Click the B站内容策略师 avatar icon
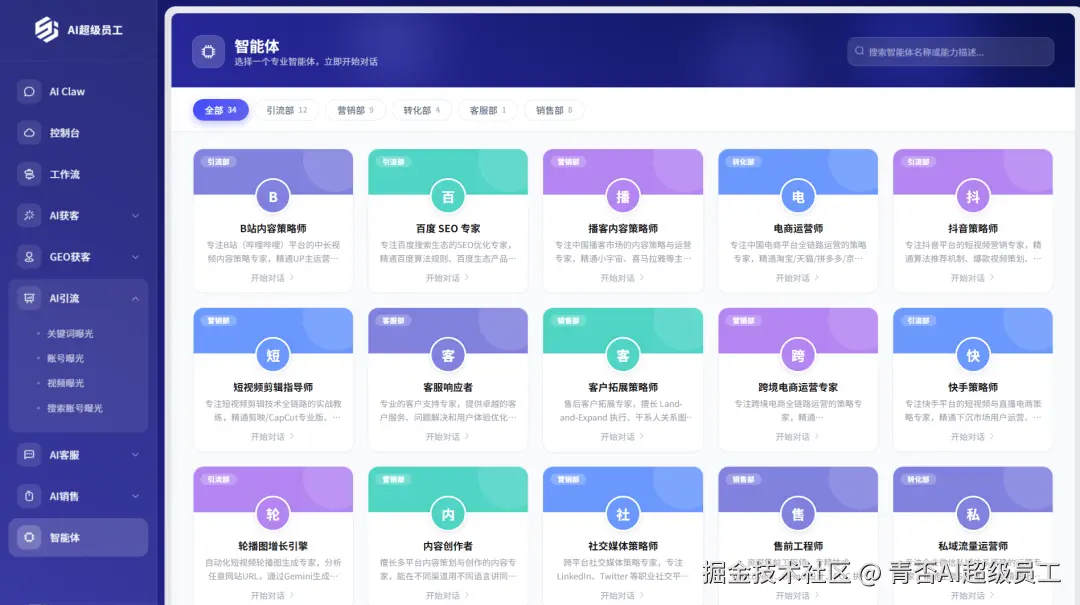 (x=273, y=196)
